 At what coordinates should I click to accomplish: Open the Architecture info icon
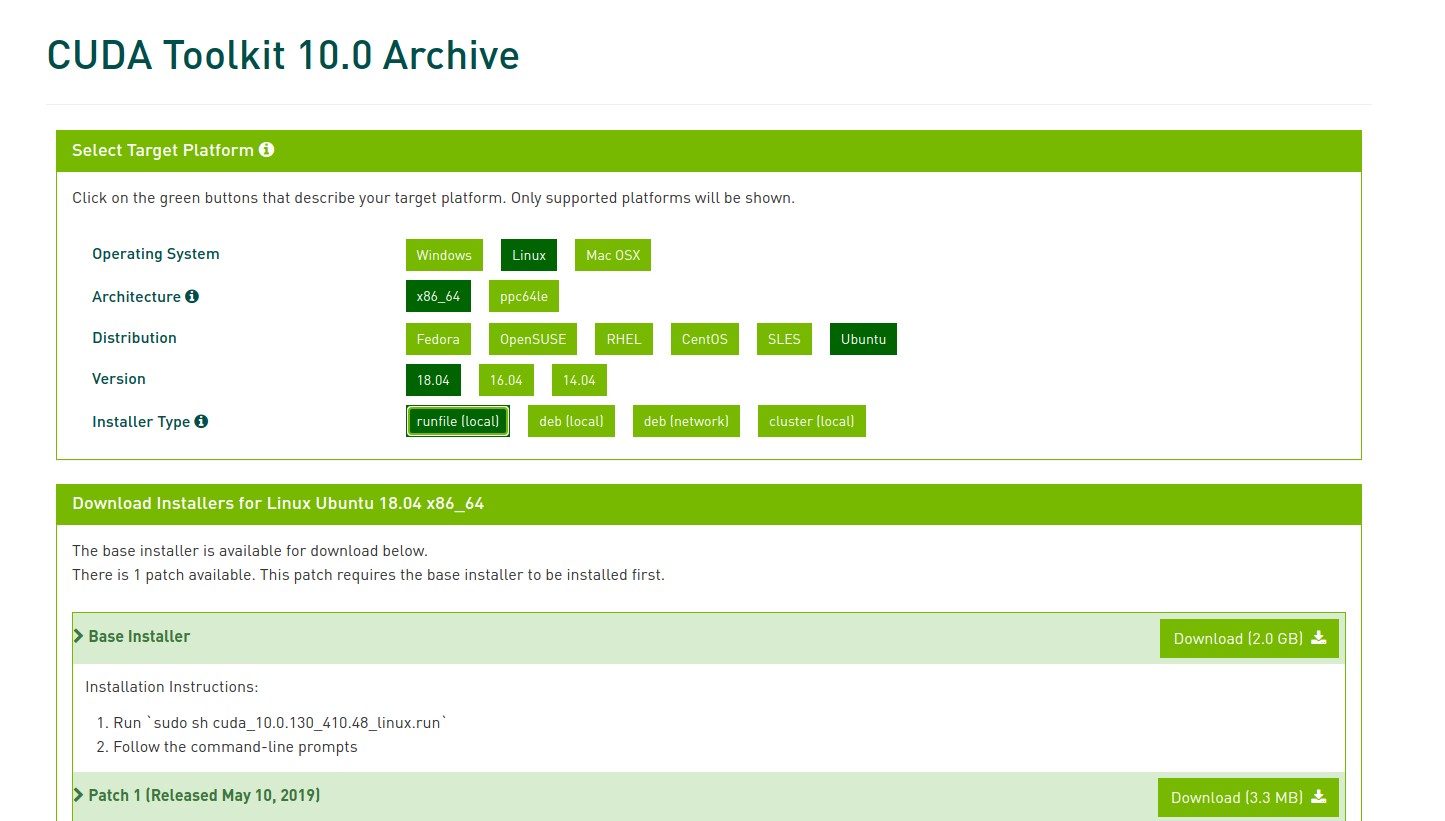pos(192,296)
